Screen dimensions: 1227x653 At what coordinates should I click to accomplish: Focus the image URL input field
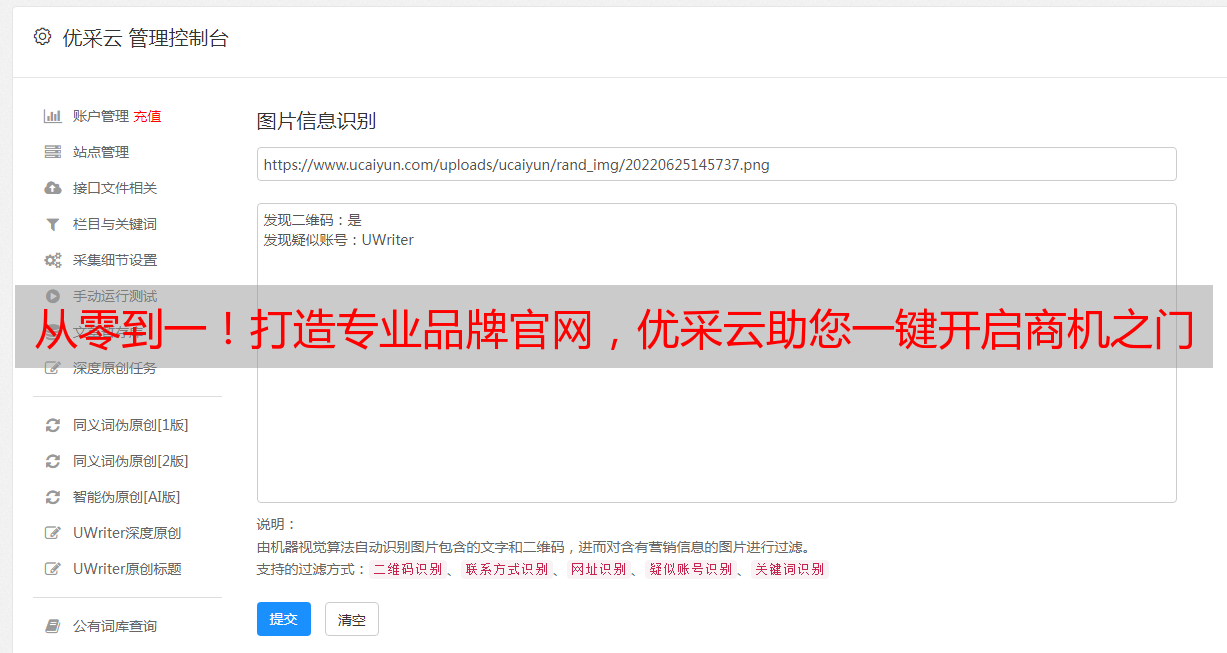(x=716, y=164)
